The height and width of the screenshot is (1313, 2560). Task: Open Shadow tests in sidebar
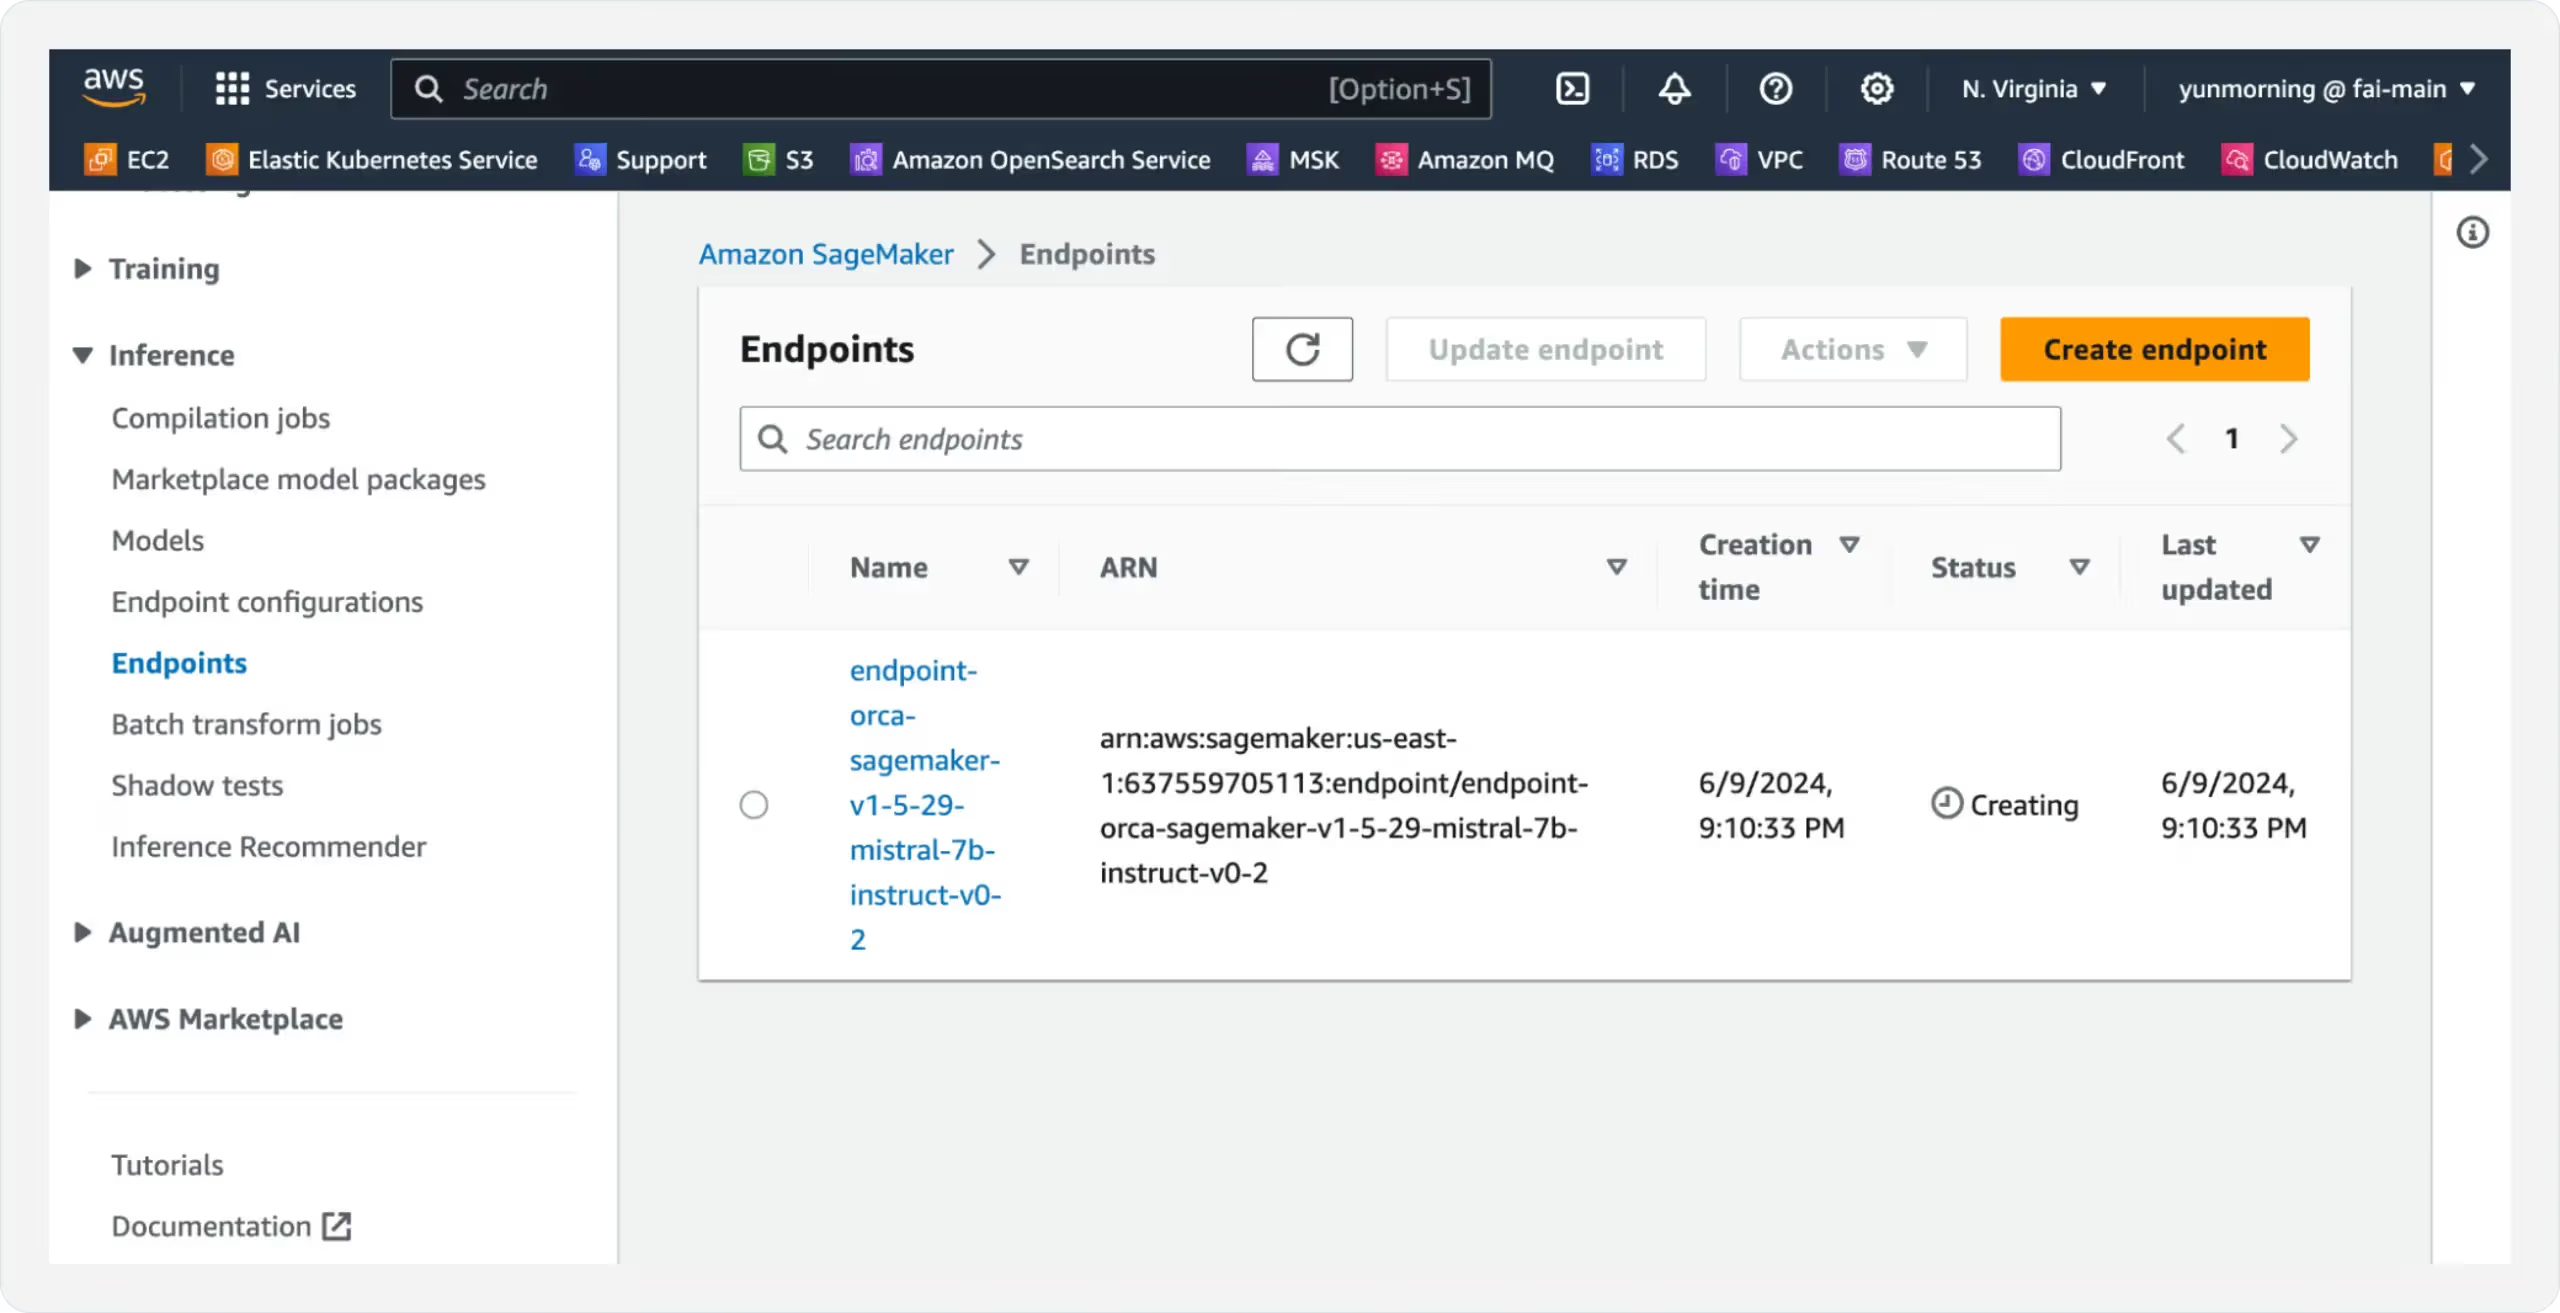(197, 785)
